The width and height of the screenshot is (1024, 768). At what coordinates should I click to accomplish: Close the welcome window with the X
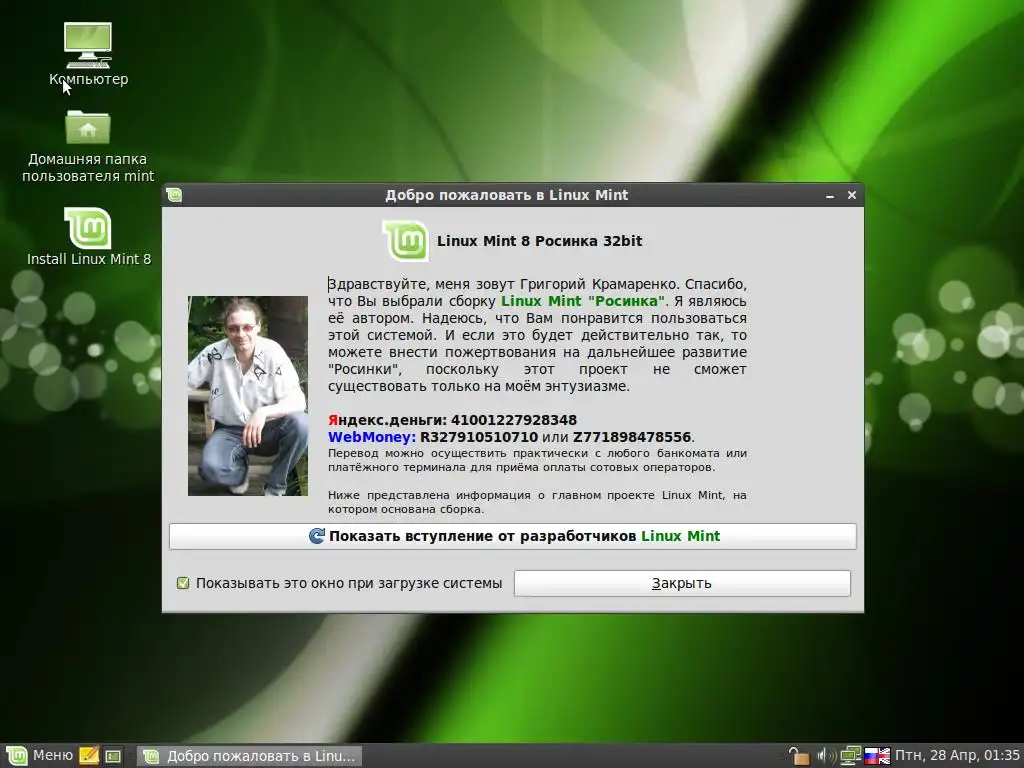852,195
